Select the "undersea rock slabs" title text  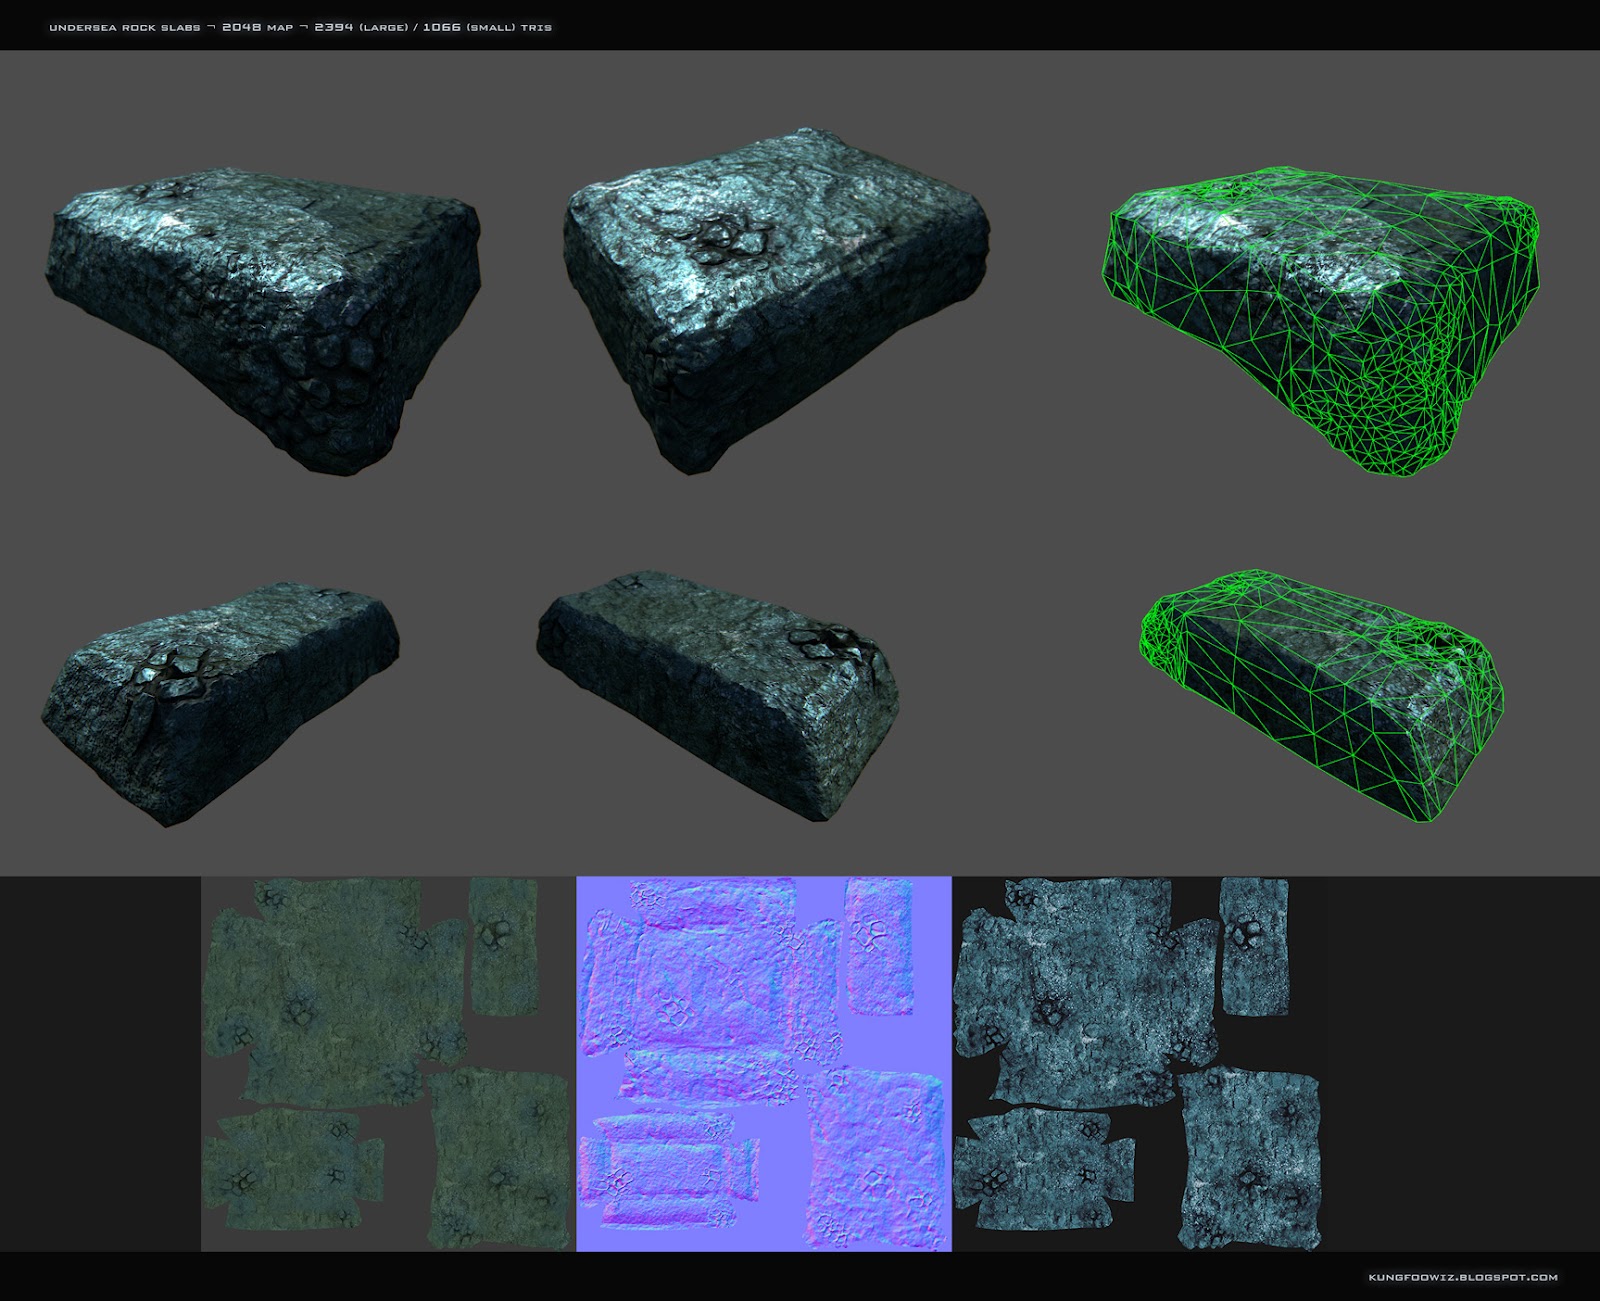(x=124, y=27)
